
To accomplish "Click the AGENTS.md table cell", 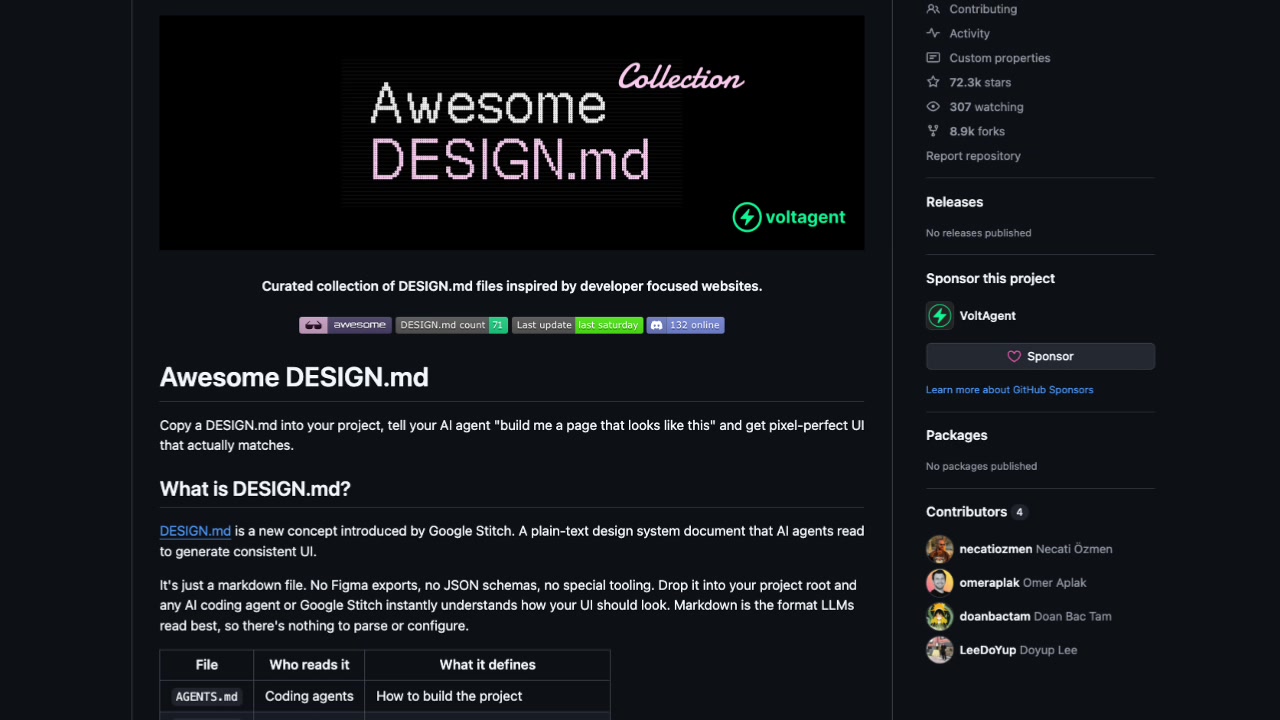I will [x=207, y=696].
